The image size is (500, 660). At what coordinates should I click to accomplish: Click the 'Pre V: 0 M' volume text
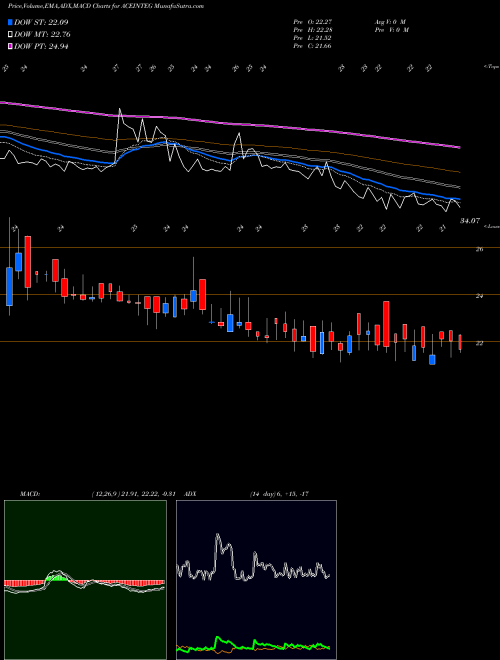click(392, 30)
